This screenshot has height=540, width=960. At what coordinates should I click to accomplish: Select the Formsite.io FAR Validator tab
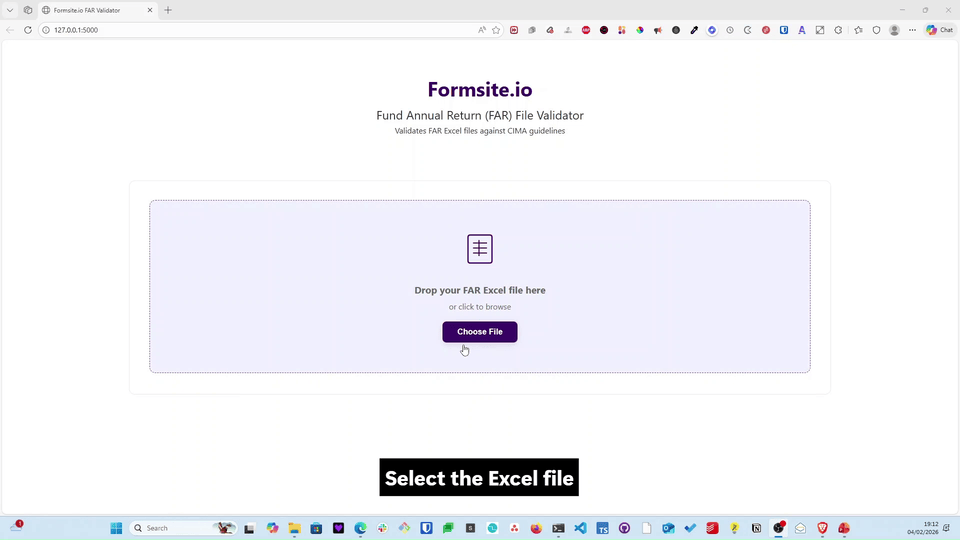coord(90,10)
